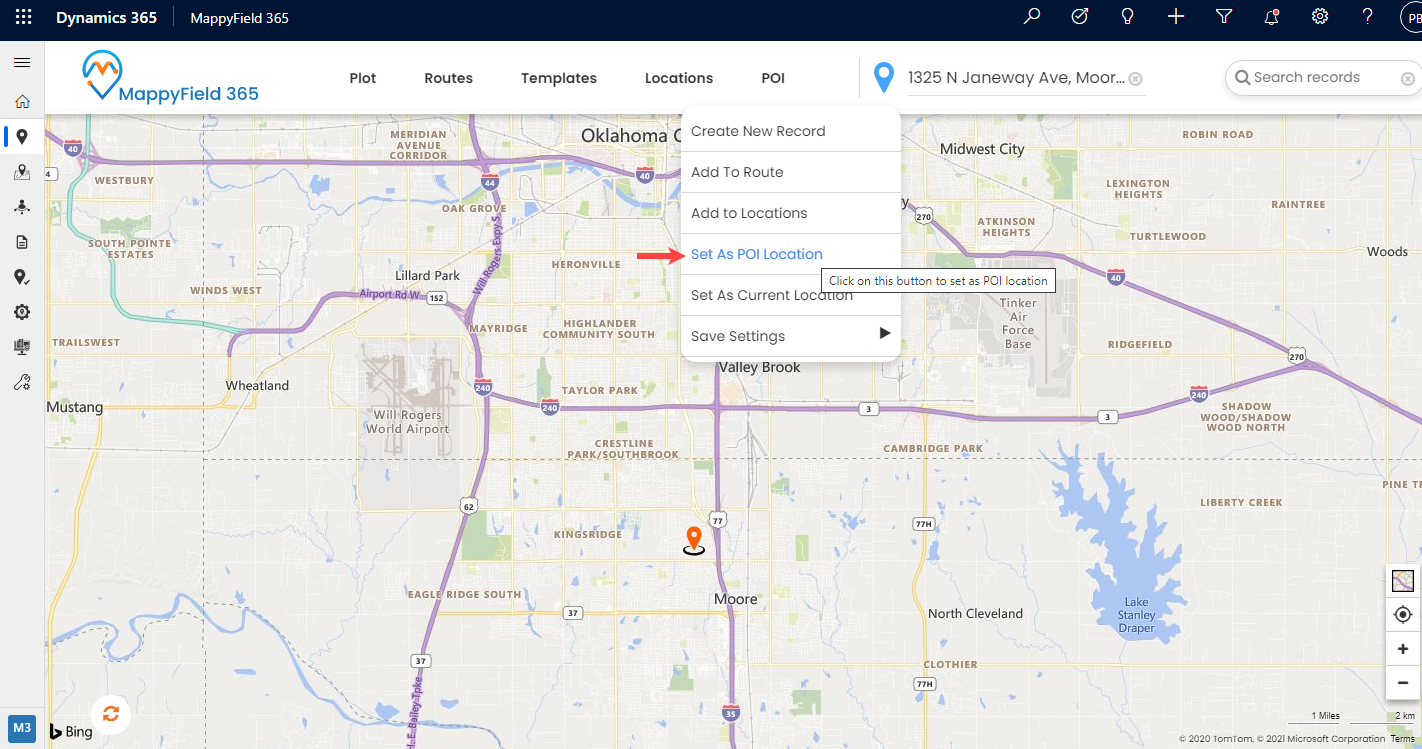This screenshot has height=749, width=1422.
Task: Open the pin-with-checkmark sidebar icon
Action: coord(22,277)
